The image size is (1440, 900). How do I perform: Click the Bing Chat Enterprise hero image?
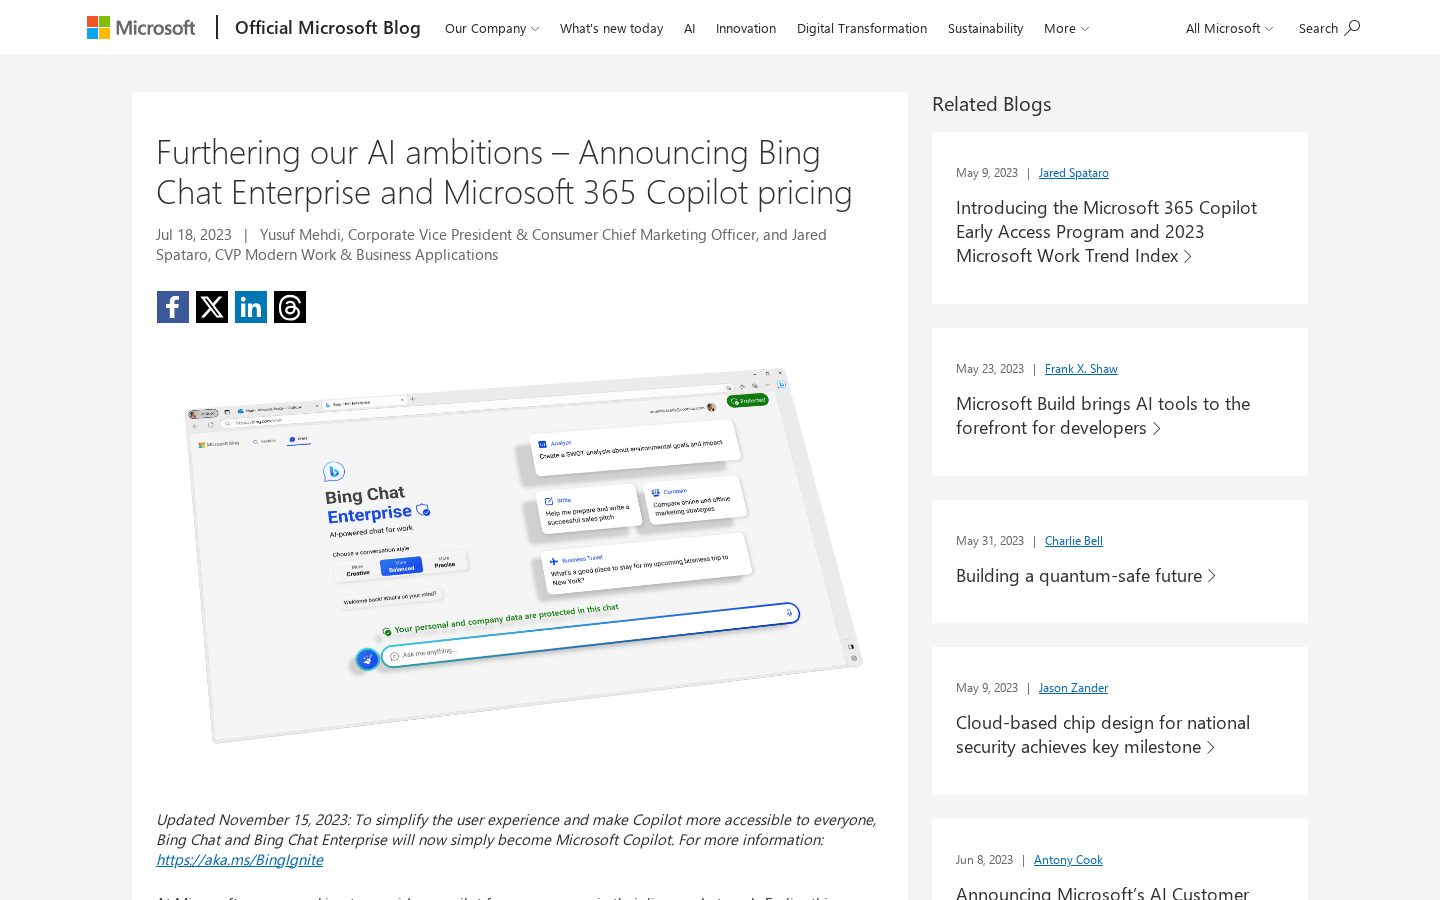(x=520, y=556)
